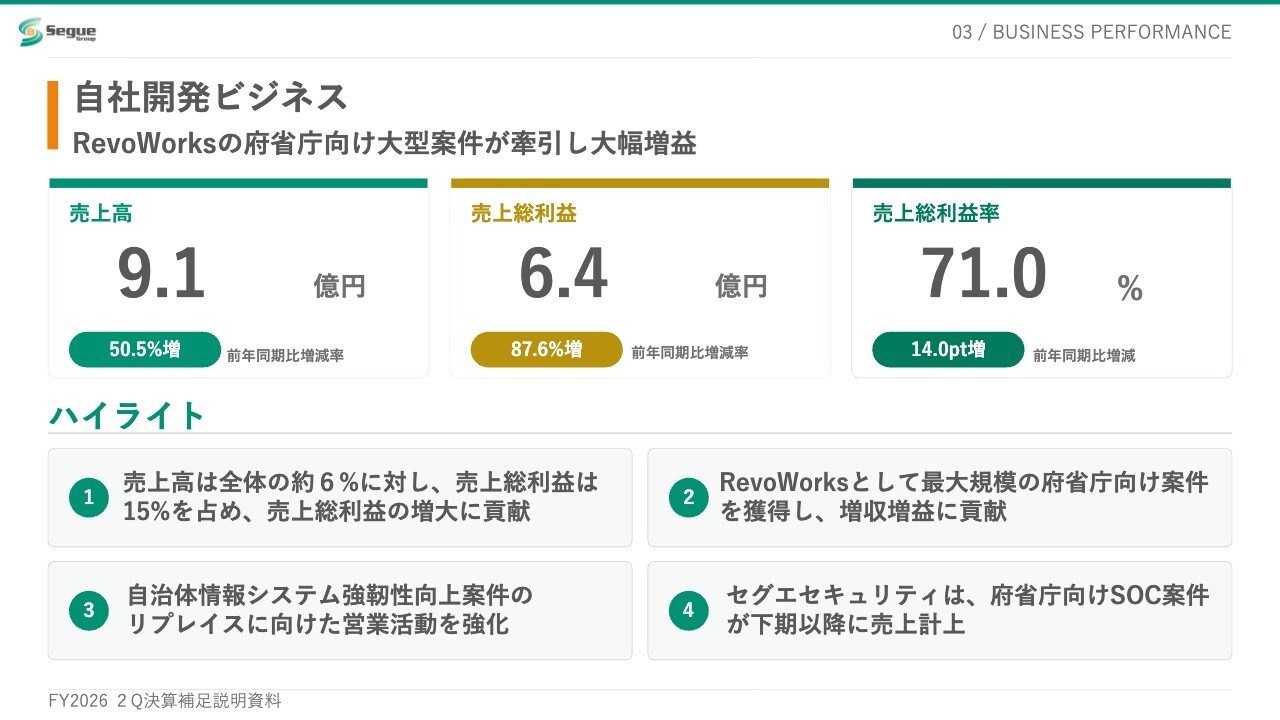The height and width of the screenshot is (720, 1280).
Task: Click 億円 unit next to 6.4
Action: click(x=741, y=286)
